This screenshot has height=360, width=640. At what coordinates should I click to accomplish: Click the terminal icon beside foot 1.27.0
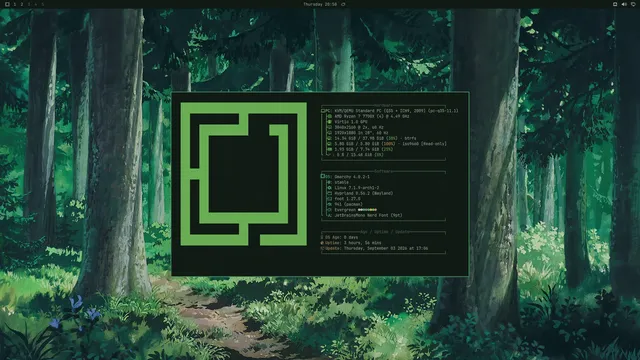click(329, 199)
